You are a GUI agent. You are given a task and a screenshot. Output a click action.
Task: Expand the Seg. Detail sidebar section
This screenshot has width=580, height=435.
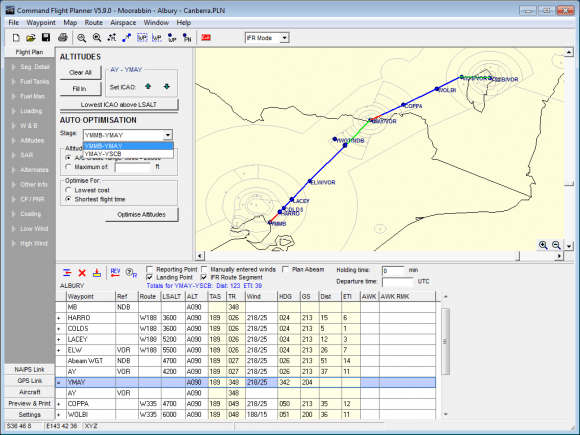click(x=30, y=67)
